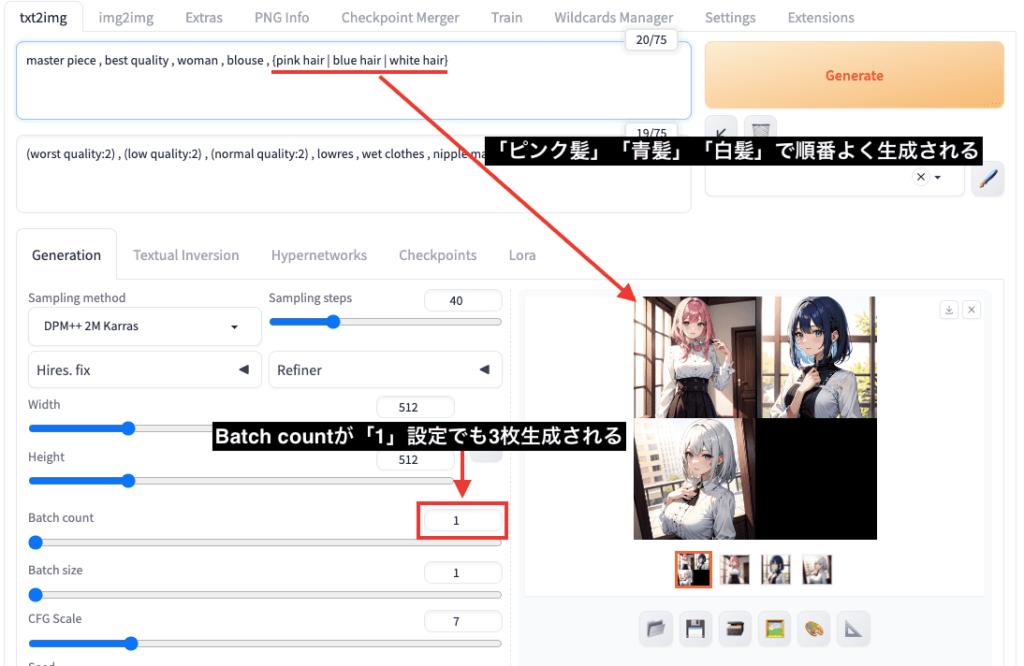The width and height of the screenshot is (1024, 666).
Task: Click the Batch size value field
Action: tap(463, 573)
